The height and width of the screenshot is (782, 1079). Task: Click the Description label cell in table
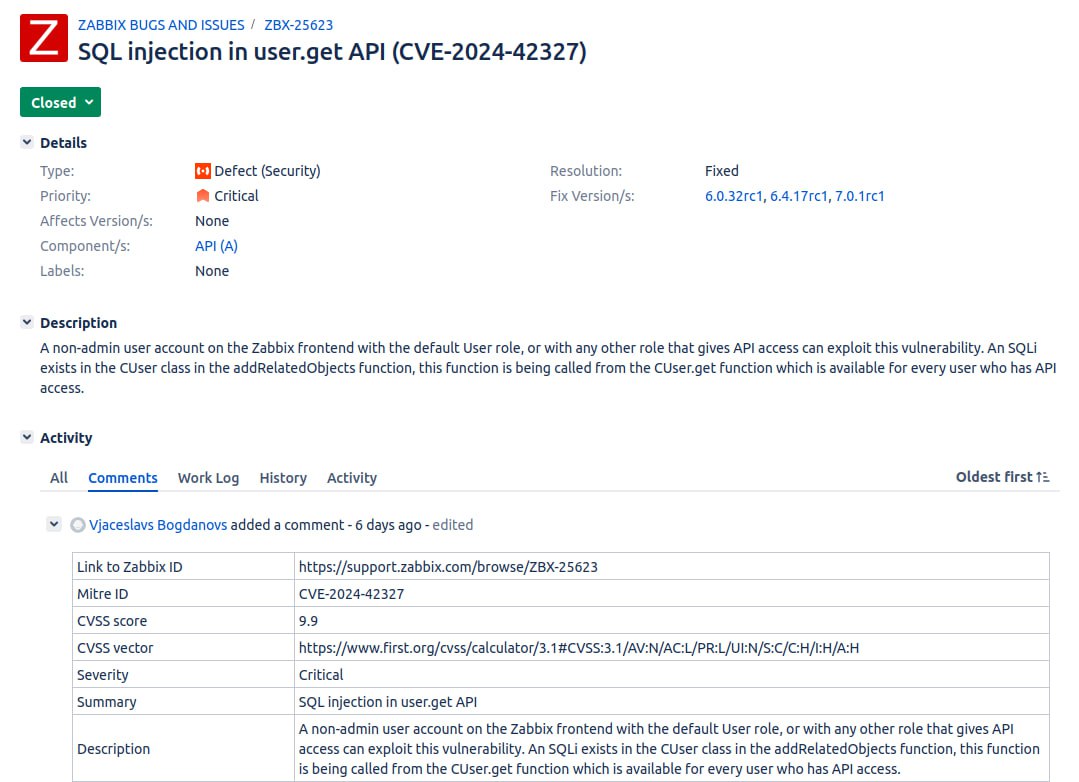click(183, 748)
